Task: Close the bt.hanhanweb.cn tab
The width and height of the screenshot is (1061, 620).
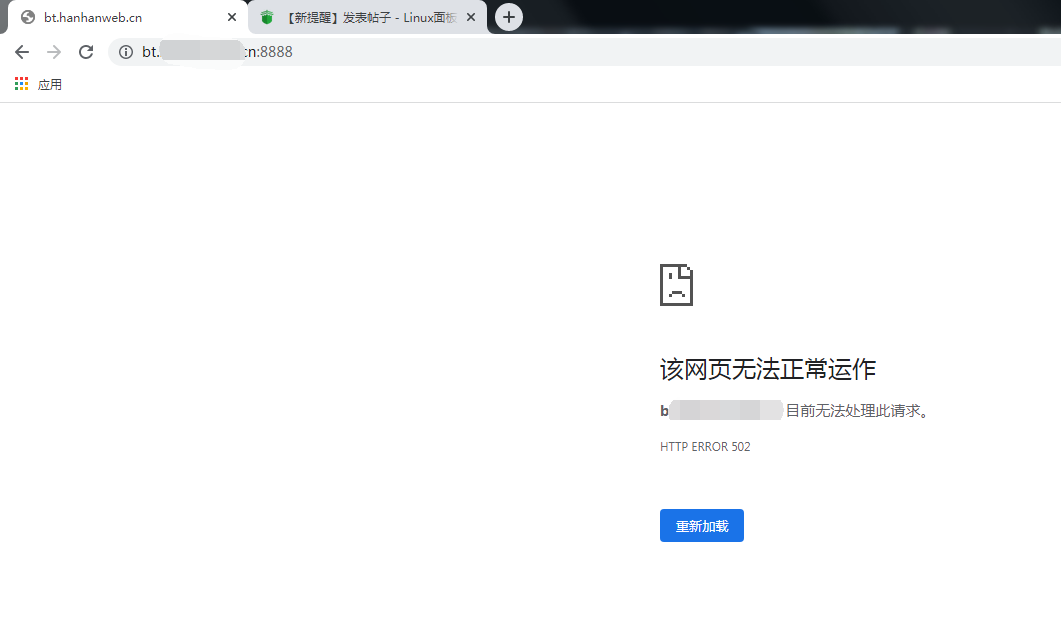Action: tap(232, 18)
